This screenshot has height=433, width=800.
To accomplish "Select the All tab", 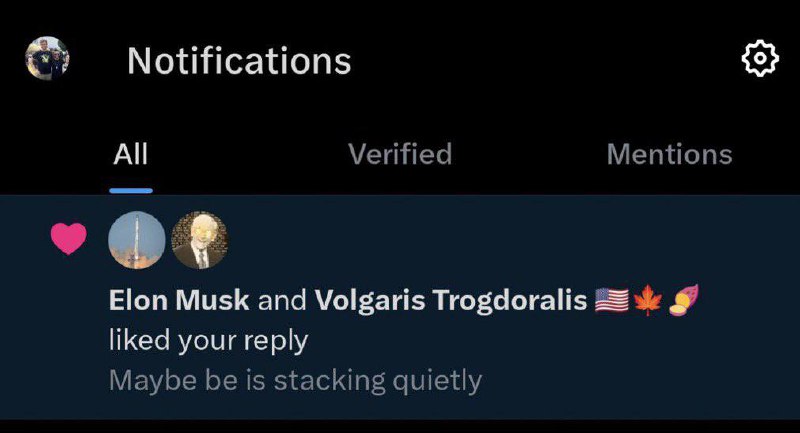I will click(x=131, y=155).
